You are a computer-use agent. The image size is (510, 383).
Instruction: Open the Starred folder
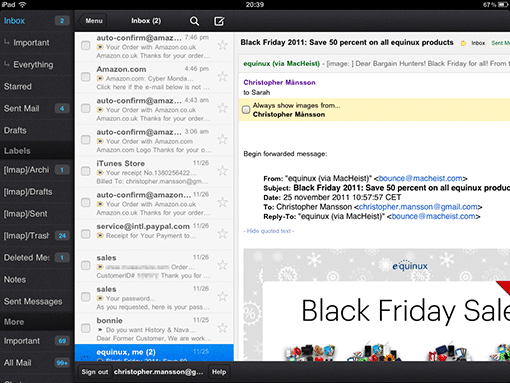37,87
